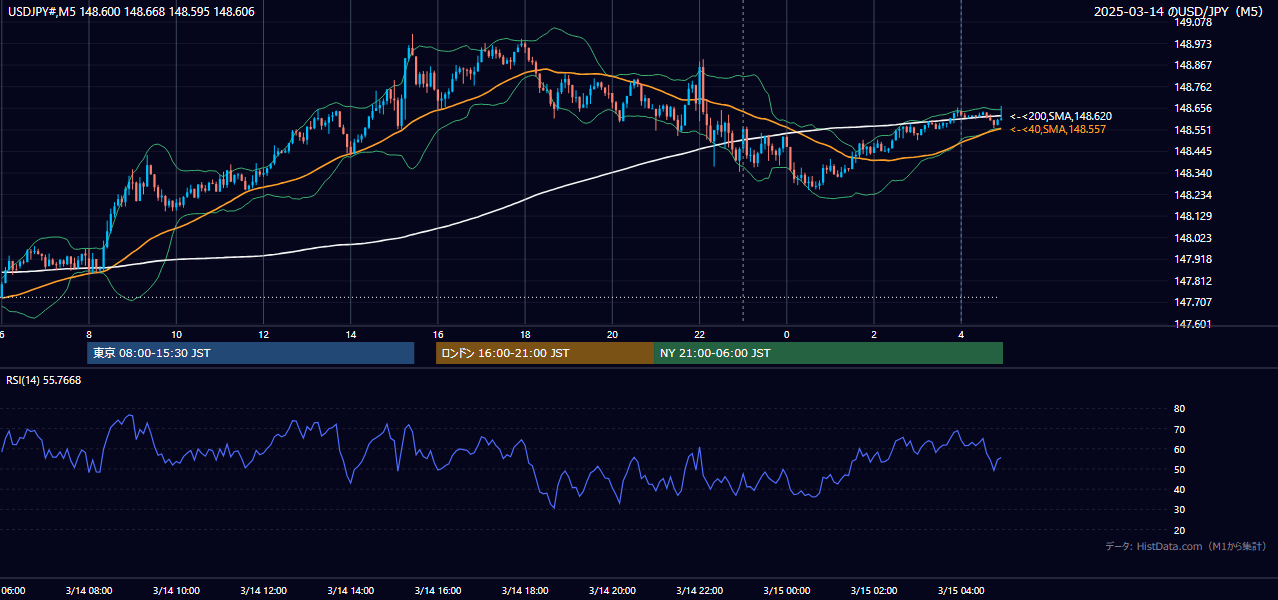Click the 40 SMA 148.557 label
Screen dimensions: 1278x600
[1057, 130]
